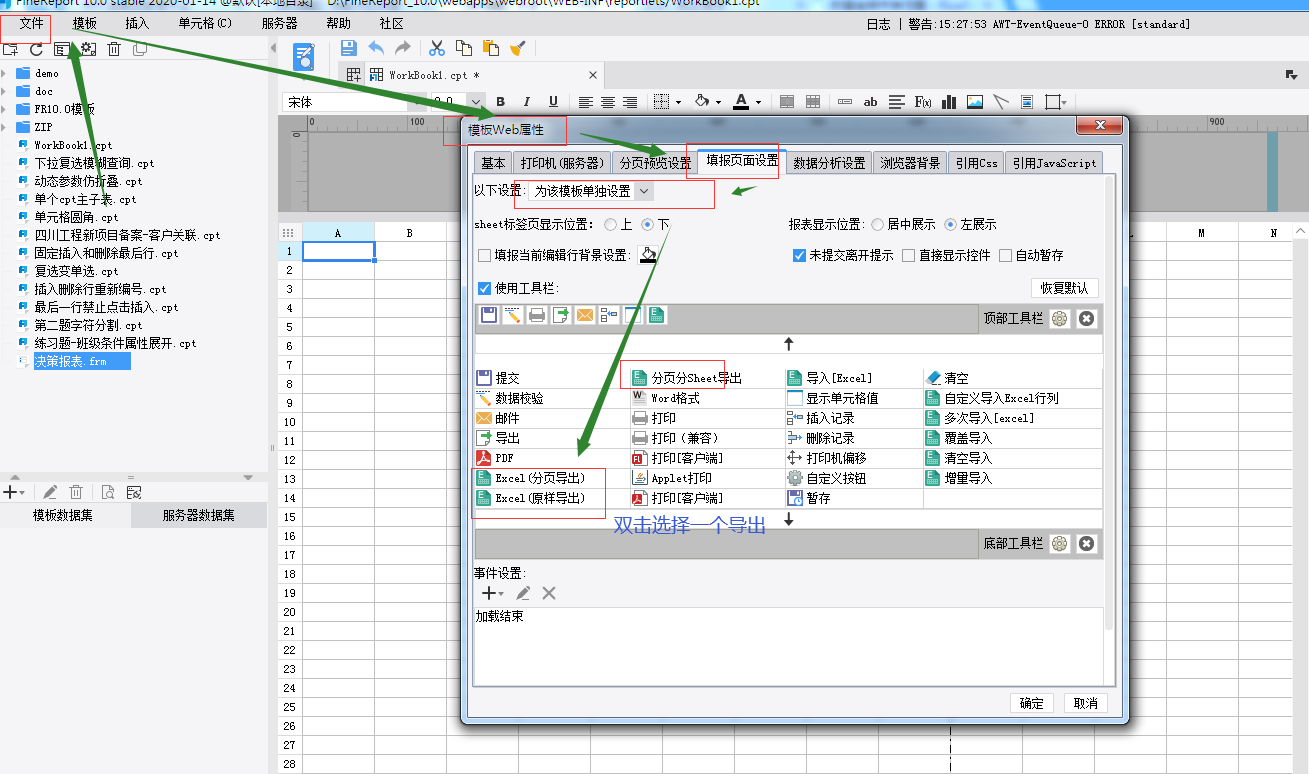Open the 模板 menu
The height and width of the screenshot is (774, 1309).
85,23
